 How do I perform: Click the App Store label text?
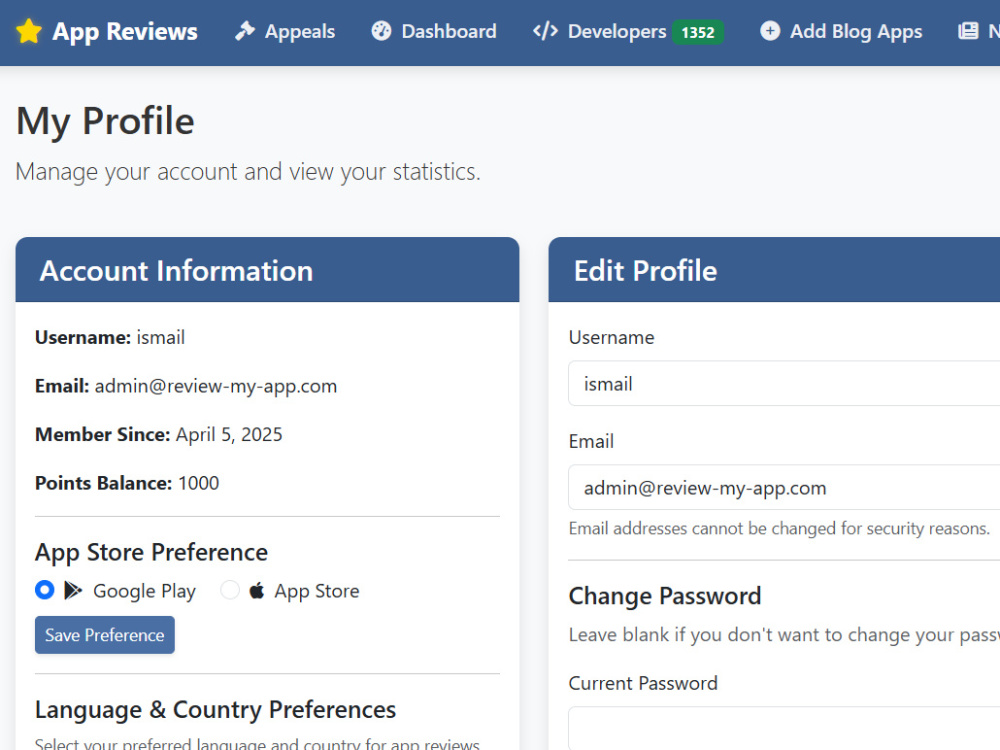point(317,591)
